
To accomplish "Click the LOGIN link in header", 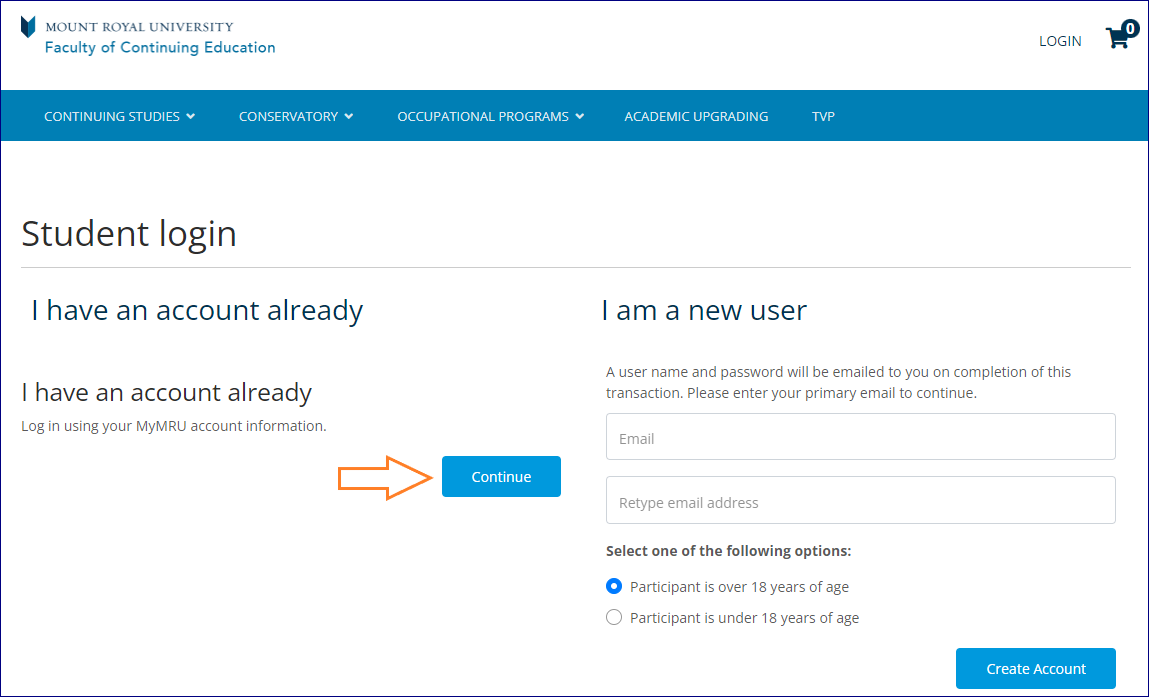I will pos(1060,41).
